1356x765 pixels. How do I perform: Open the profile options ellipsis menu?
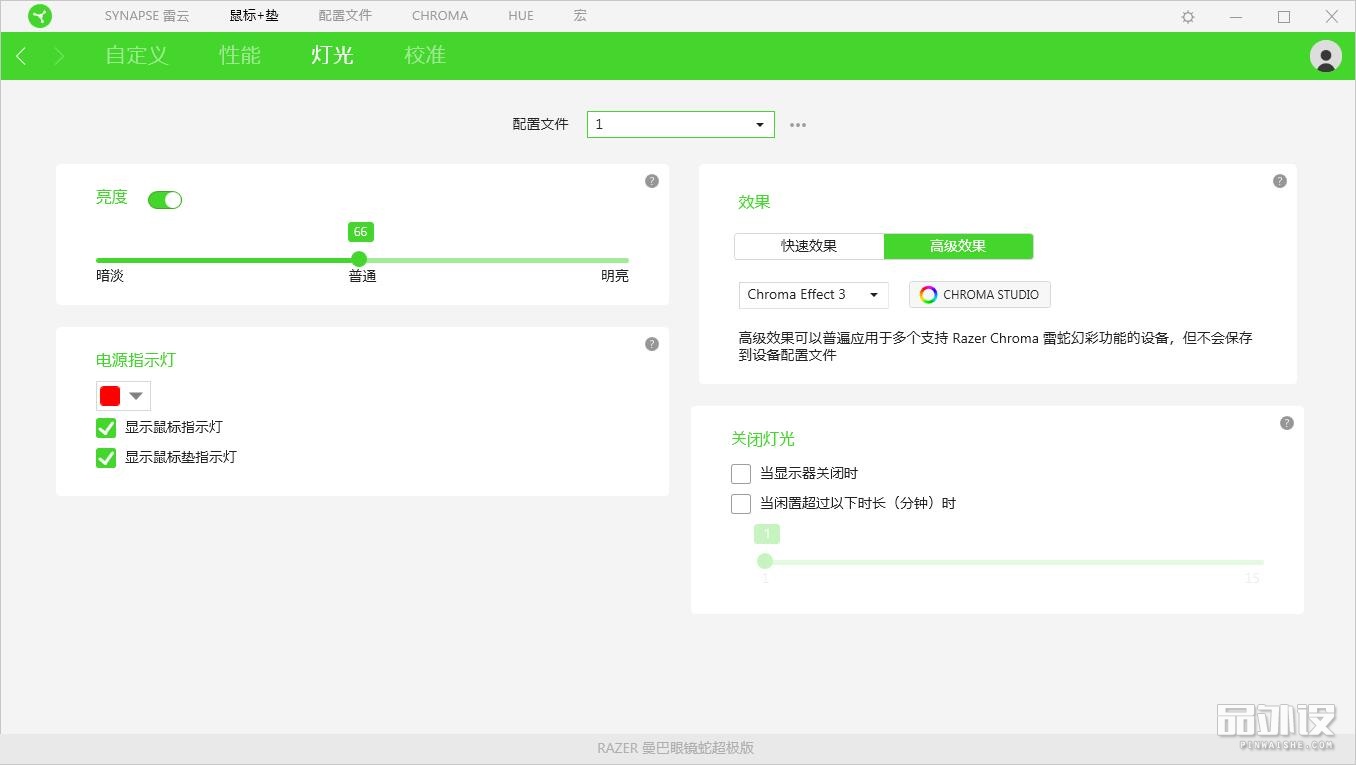pyautogui.click(x=797, y=124)
